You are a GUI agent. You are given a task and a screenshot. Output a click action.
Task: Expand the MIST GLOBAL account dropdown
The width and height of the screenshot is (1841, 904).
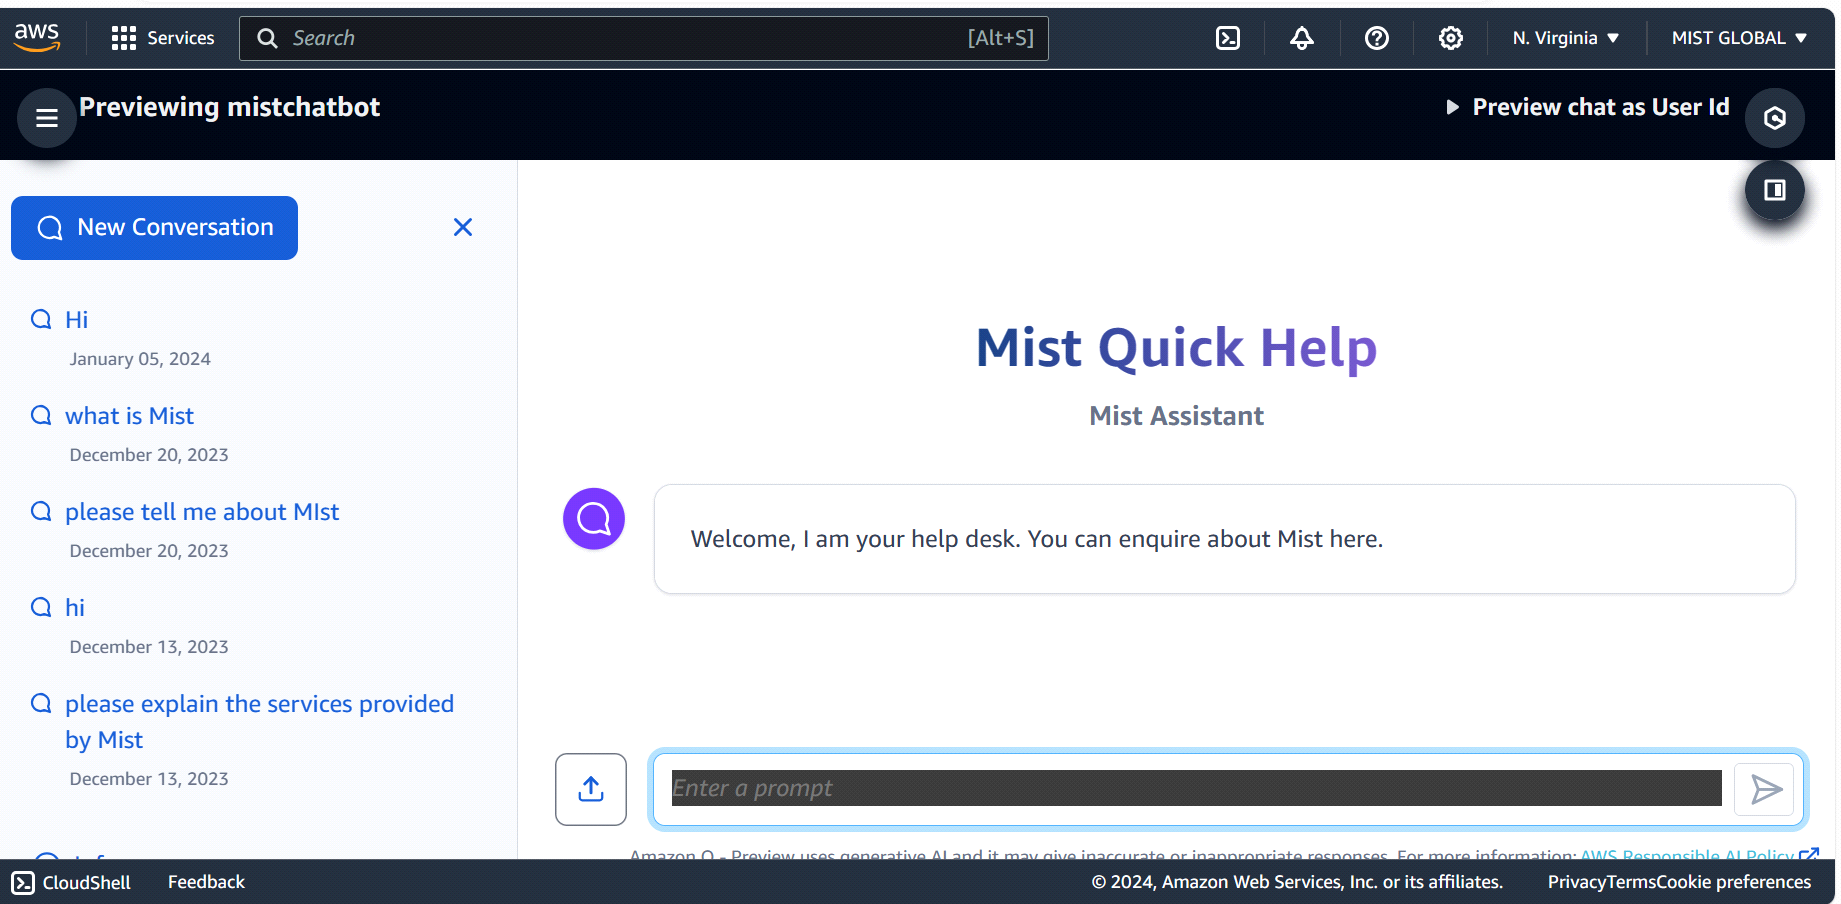coord(1739,38)
